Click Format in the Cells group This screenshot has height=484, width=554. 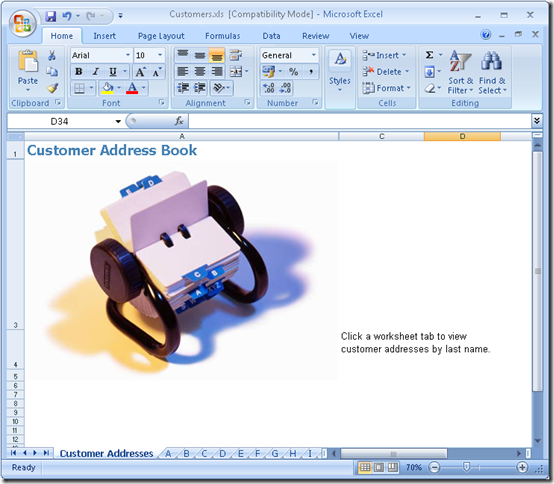(x=387, y=88)
